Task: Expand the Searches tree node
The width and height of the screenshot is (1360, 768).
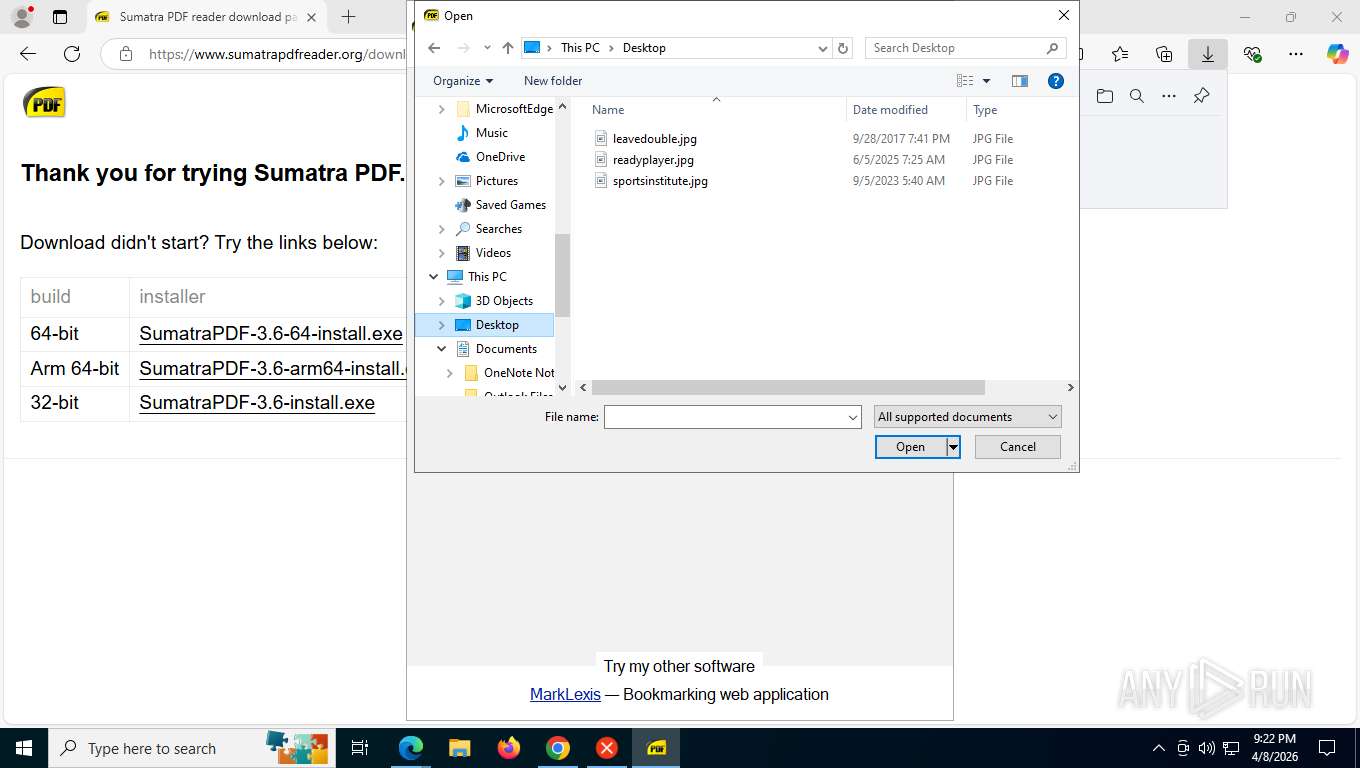Action: tap(442, 229)
